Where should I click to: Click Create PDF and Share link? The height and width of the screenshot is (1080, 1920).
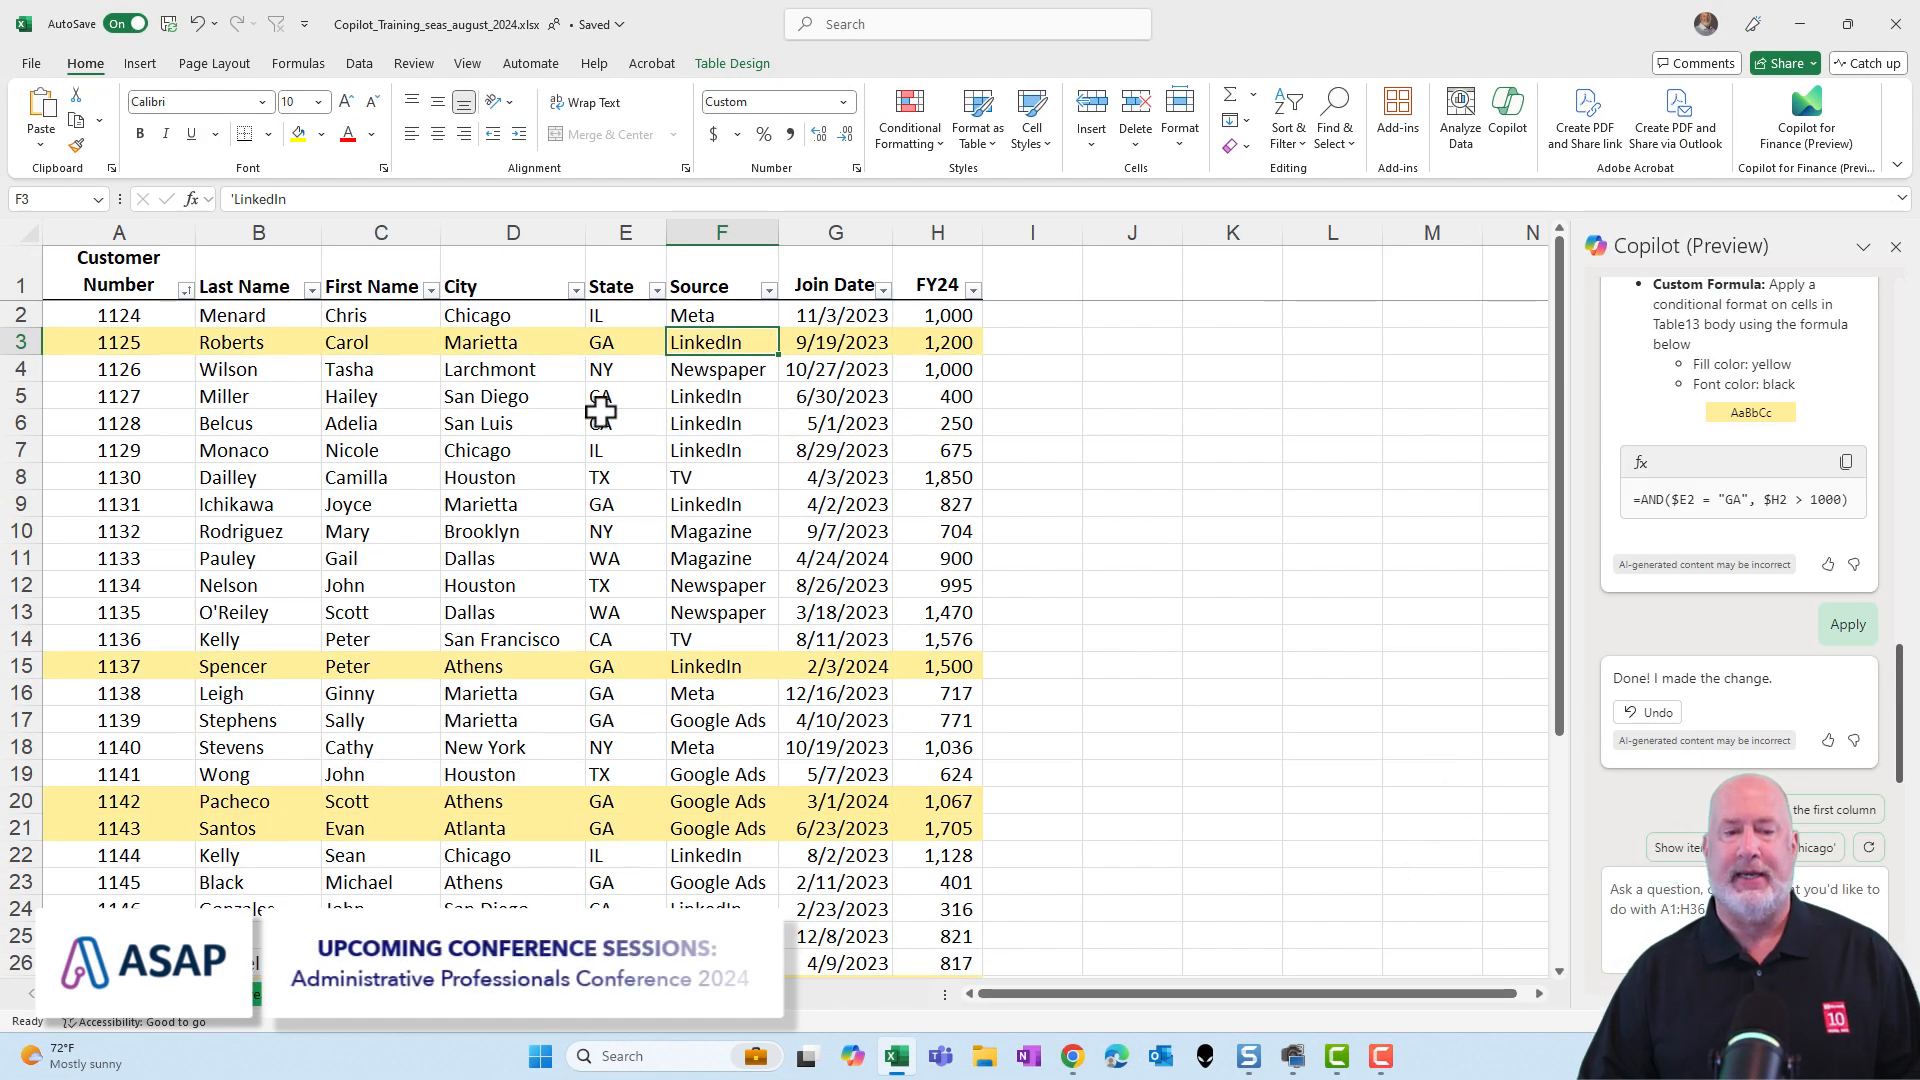[x=1584, y=117]
